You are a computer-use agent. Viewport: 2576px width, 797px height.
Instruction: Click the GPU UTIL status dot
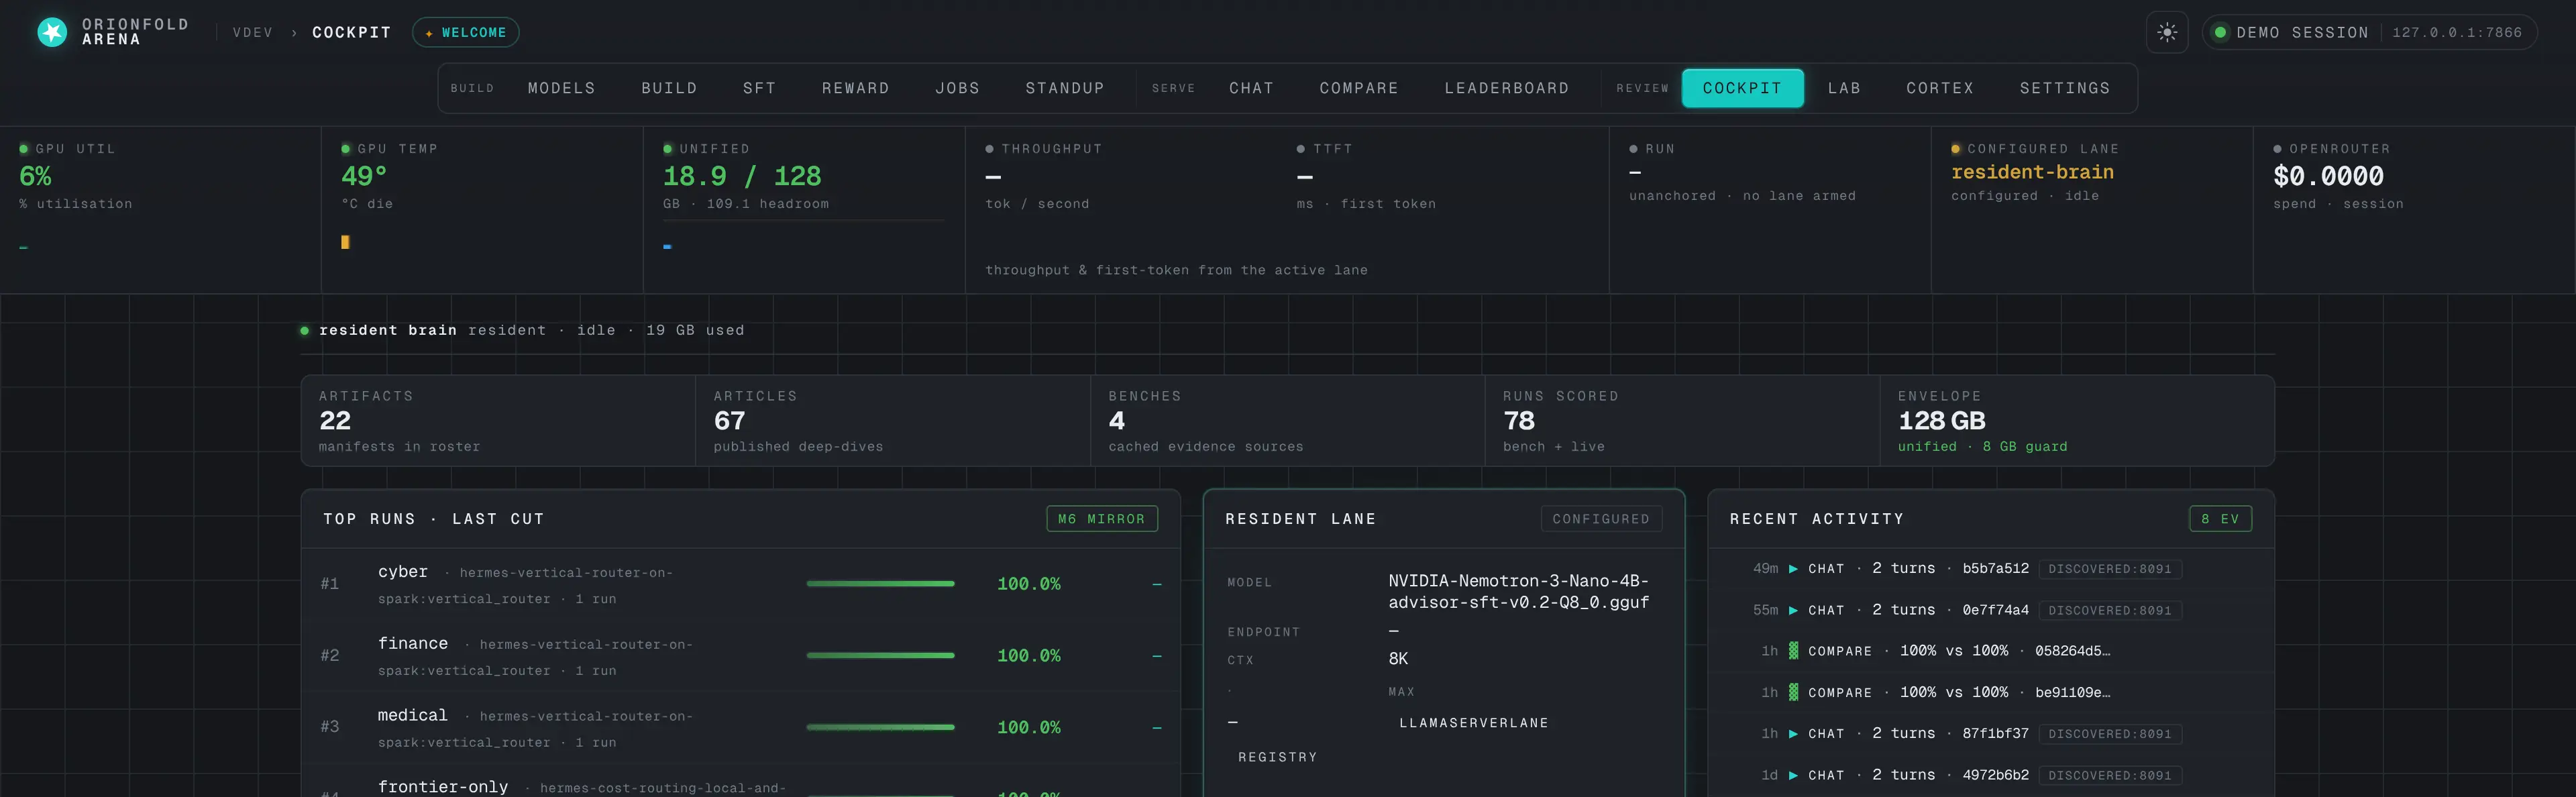24,149
